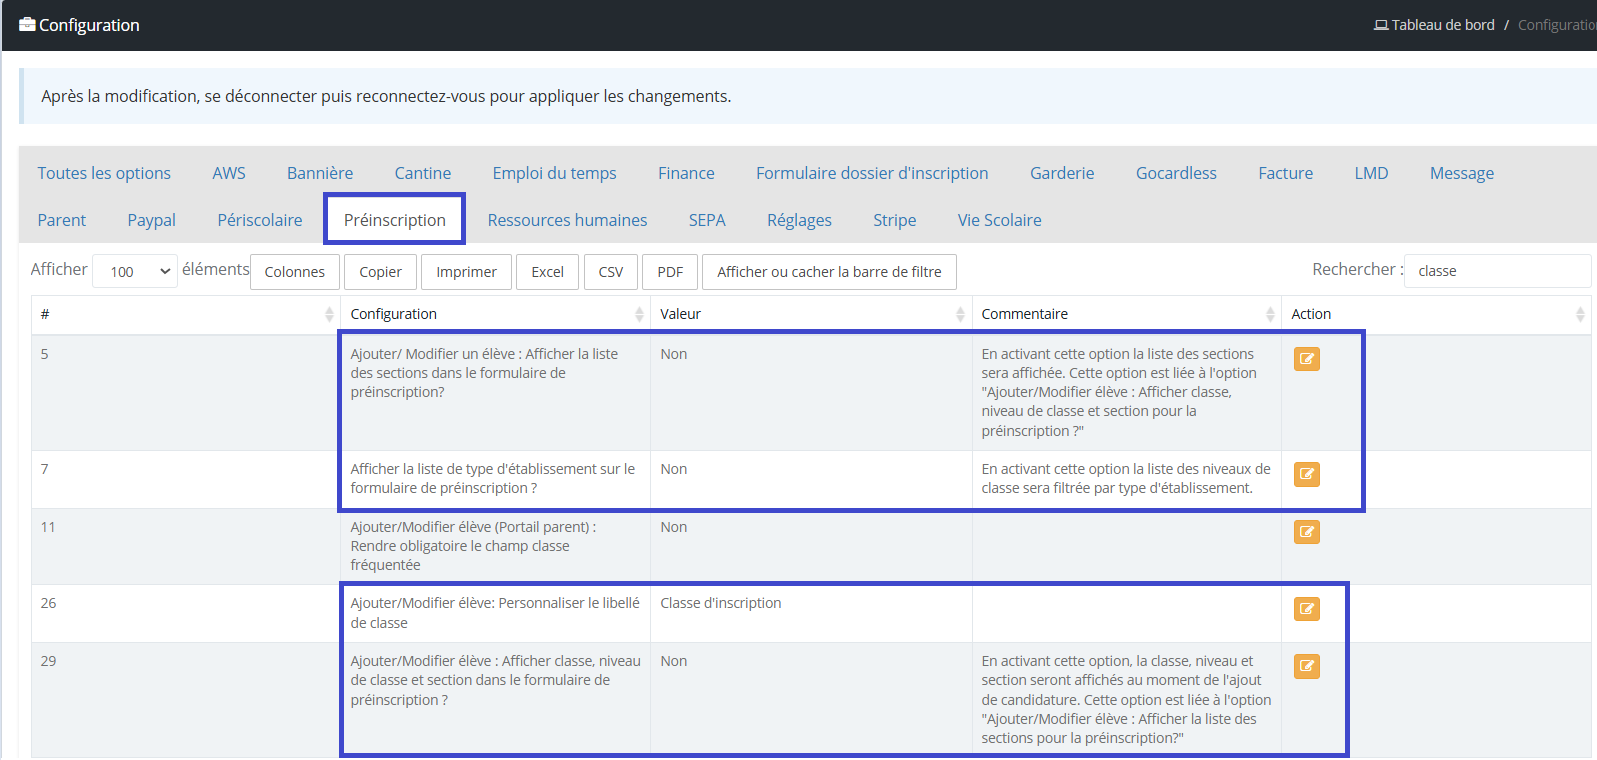1597x760 pixels.
Task: Open the Bannière tab
Action: [320, 173]
